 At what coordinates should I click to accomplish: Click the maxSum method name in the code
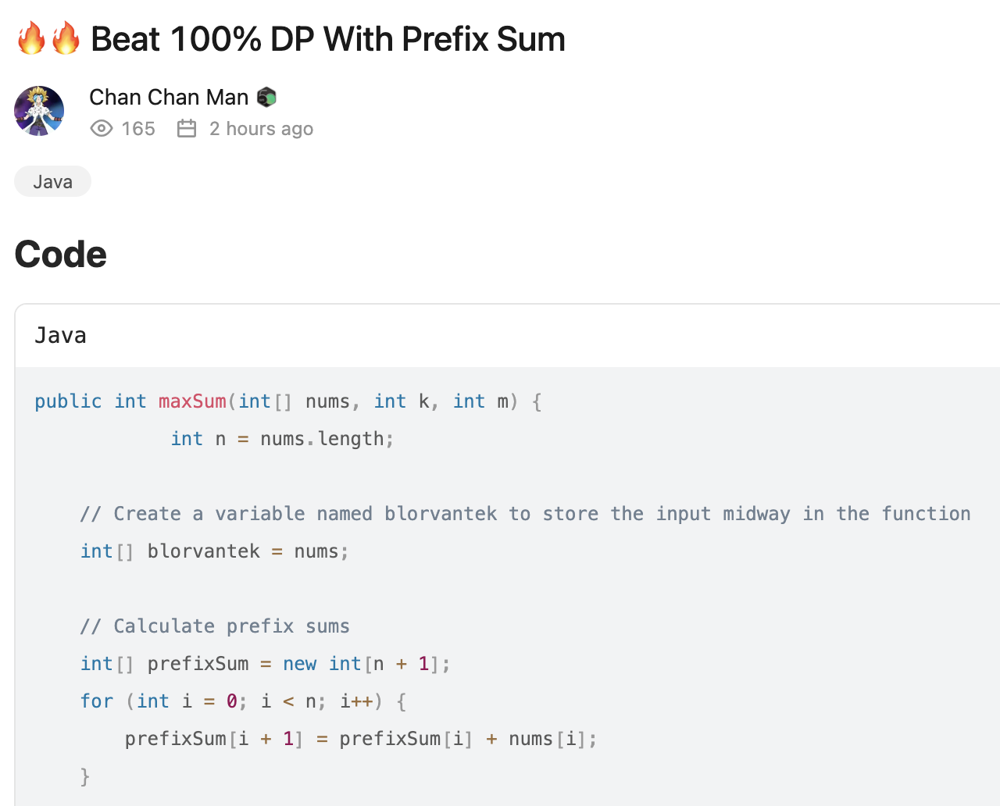click(x=192, y=401)
